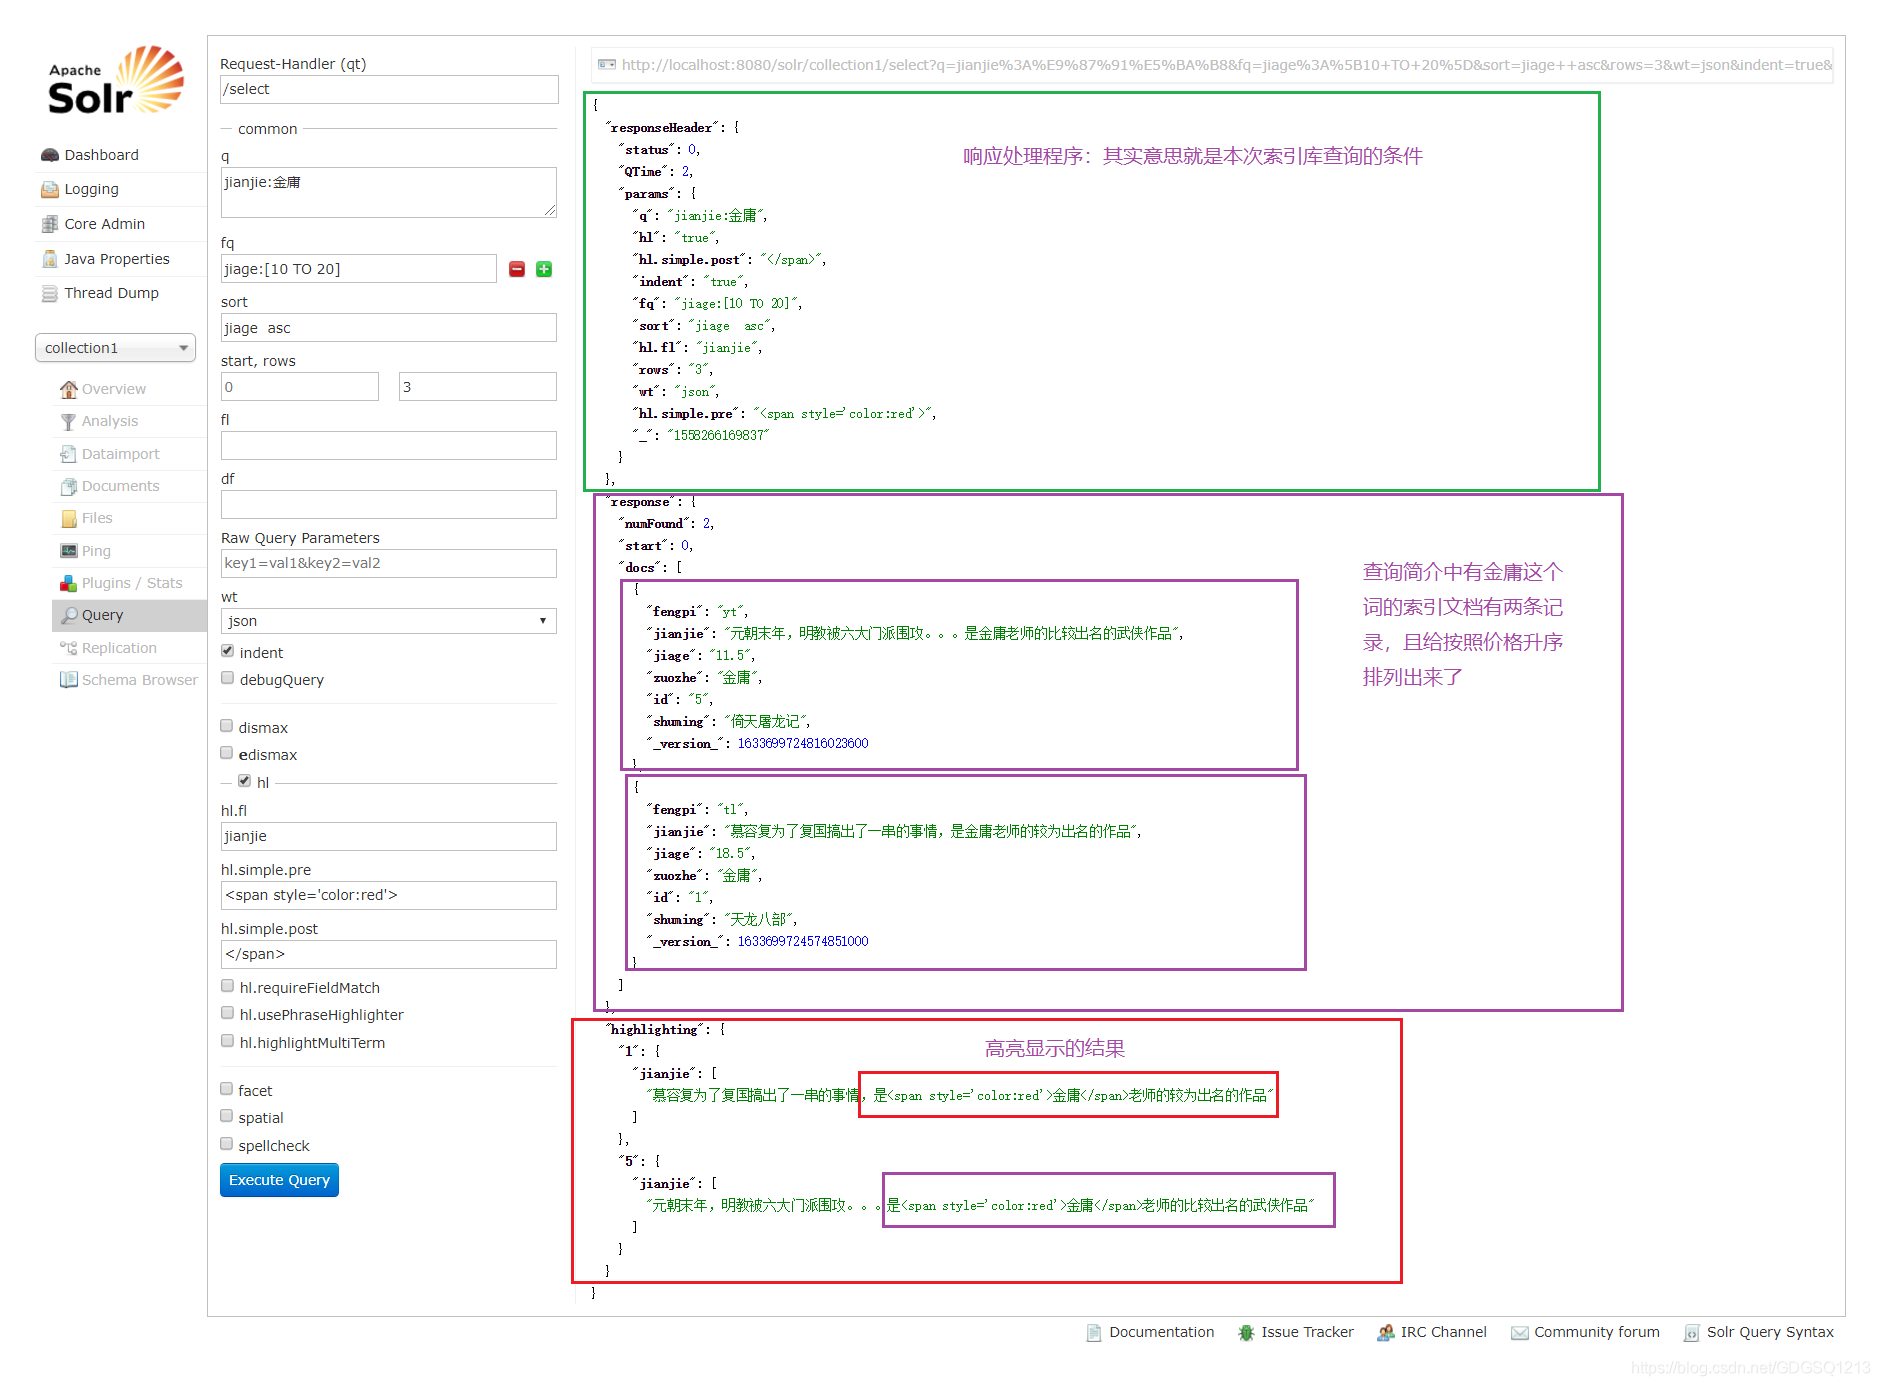
Task: Click the Analysis funnel icon
Action: point(68,421)
